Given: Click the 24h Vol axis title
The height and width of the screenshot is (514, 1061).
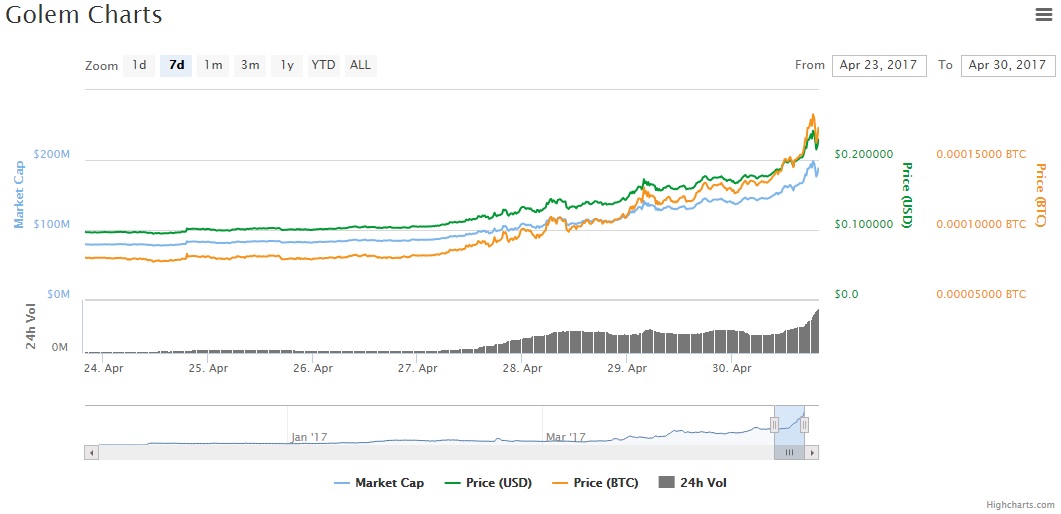Looking at the screenshot, I should (x=31, y=327).
